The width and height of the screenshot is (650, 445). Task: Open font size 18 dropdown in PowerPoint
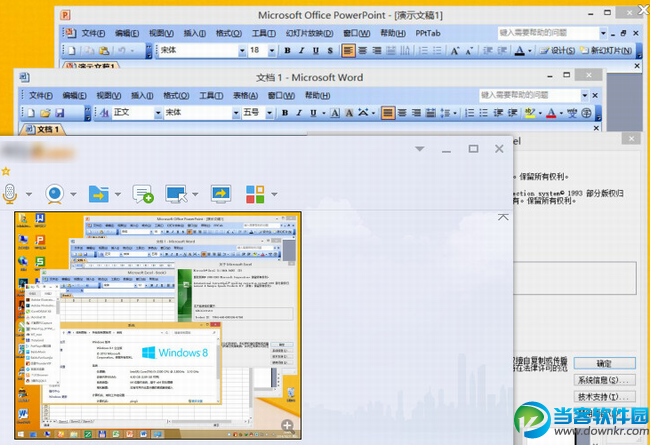272,51
